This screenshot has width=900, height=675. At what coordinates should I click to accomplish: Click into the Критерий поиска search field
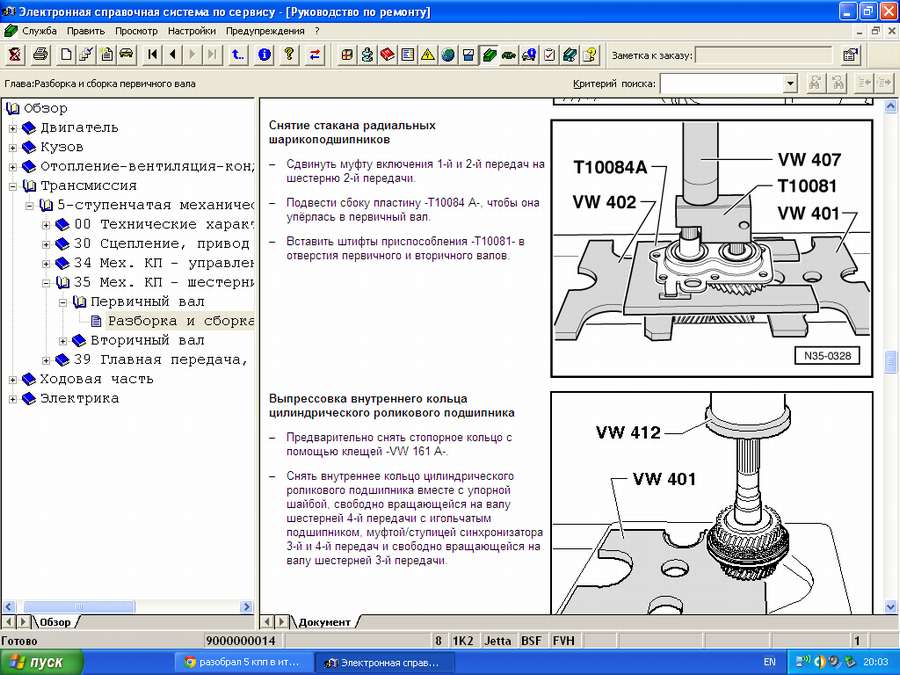(722, 84)
